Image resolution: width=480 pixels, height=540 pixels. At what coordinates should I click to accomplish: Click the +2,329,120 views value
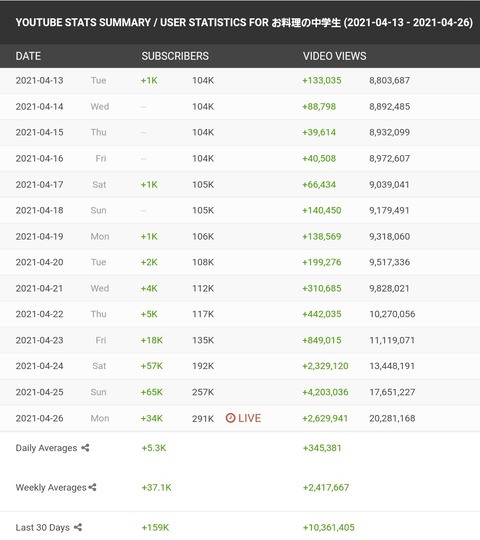(325, 366)
